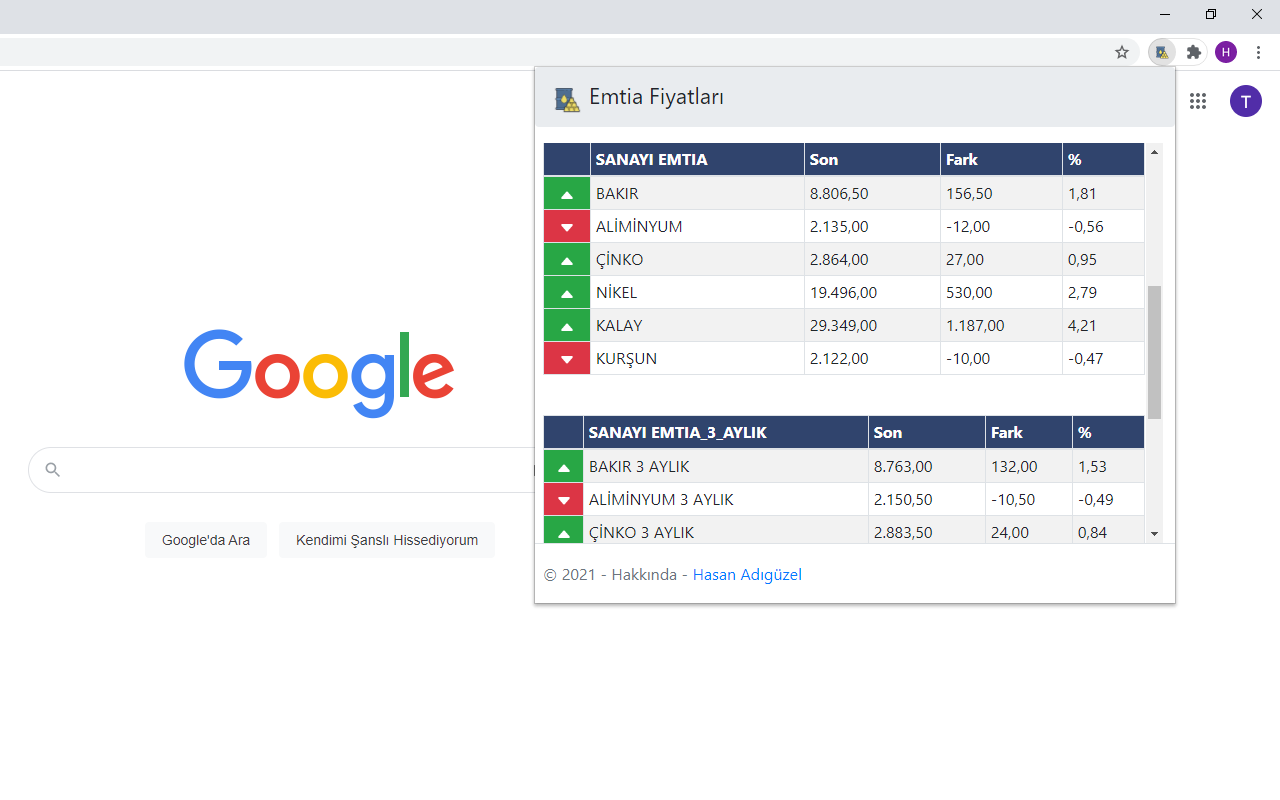This screenshot has width=1280, height=800.
Task: Click ALİMİNYUM percent value -0,56
Action: click(1086, 226)
